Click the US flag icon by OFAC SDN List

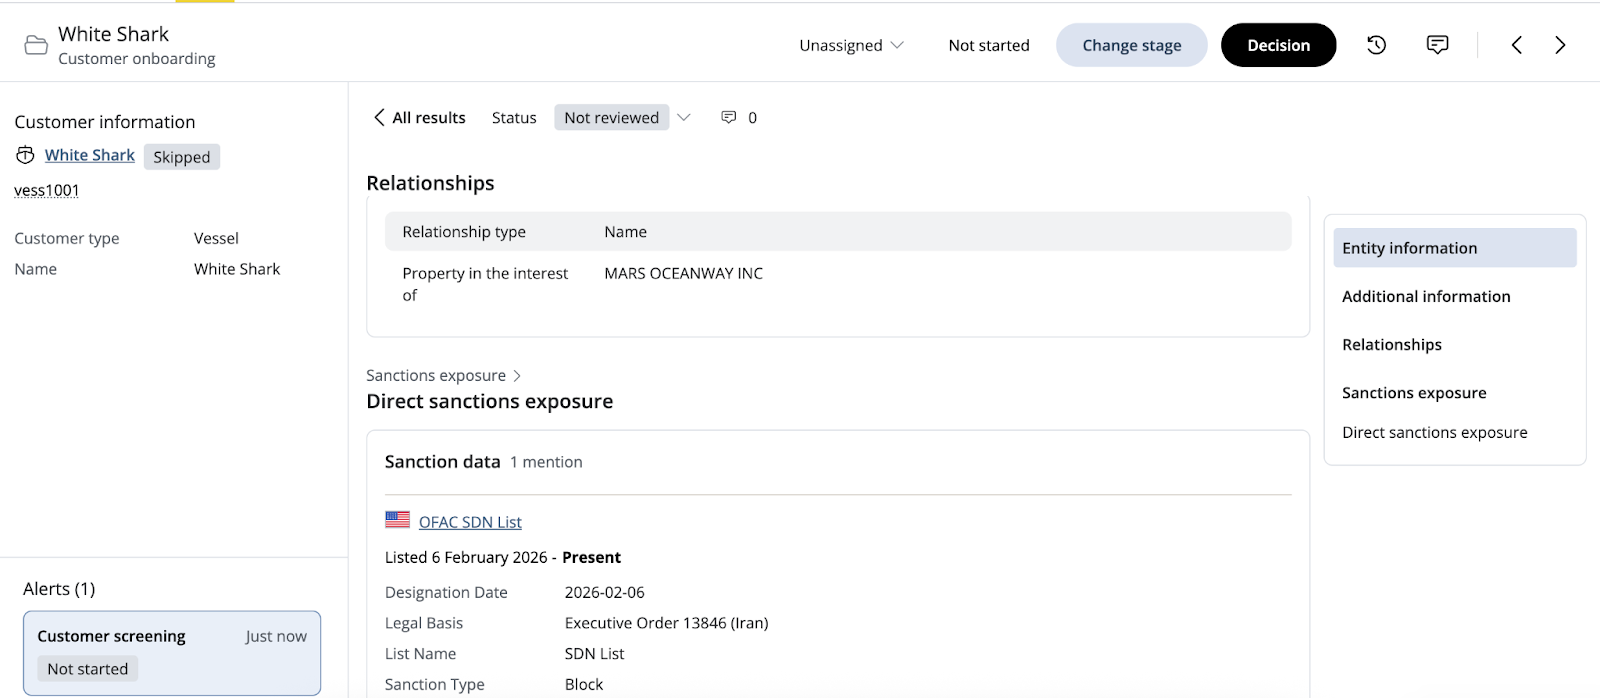[397, 520]
